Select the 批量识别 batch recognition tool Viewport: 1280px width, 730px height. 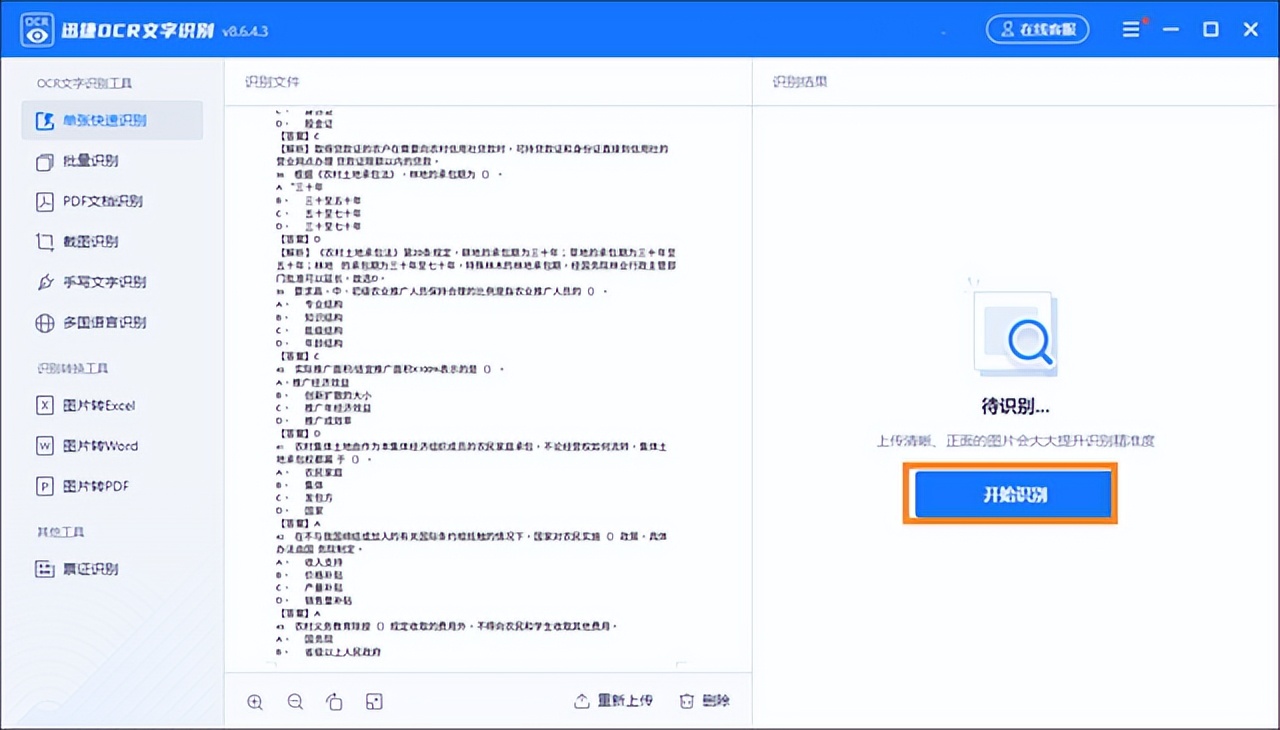92,161
